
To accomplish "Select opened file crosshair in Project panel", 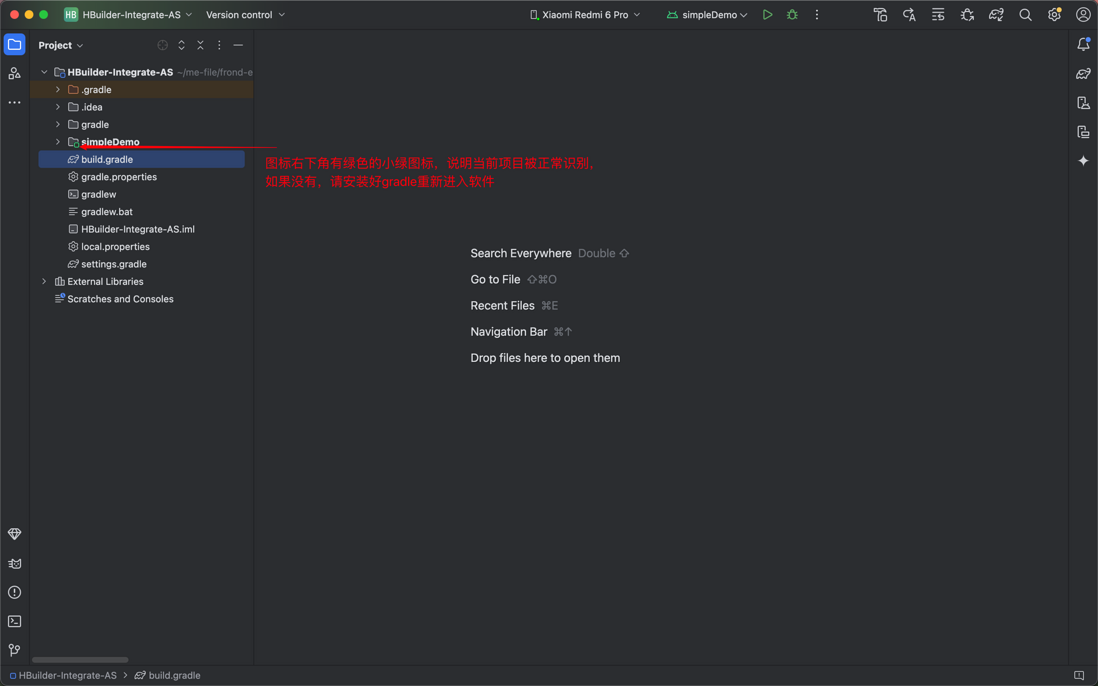I will [x=162, y=45].
